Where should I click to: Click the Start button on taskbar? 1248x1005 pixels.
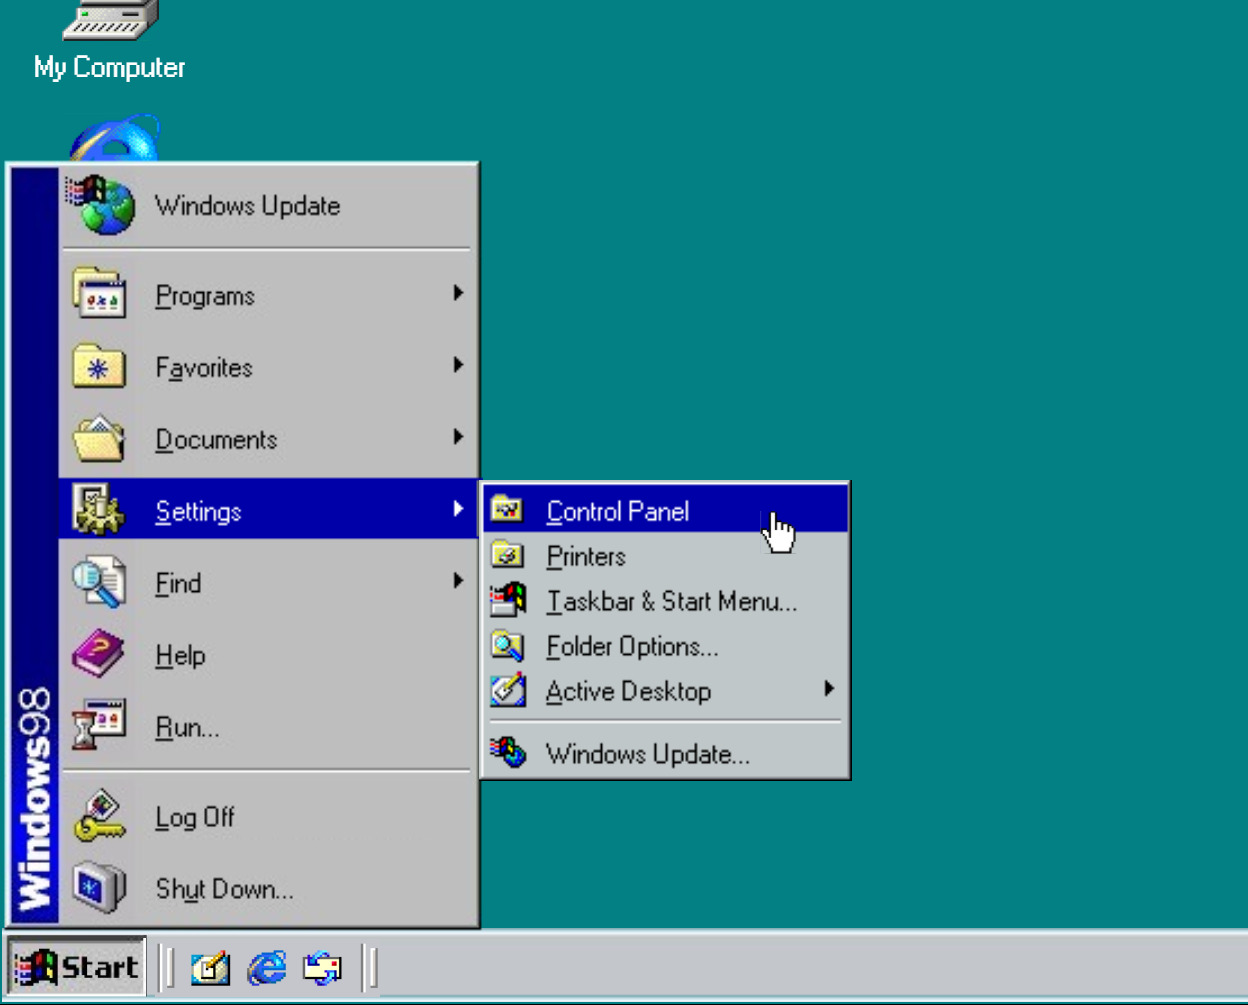[76, 967]
